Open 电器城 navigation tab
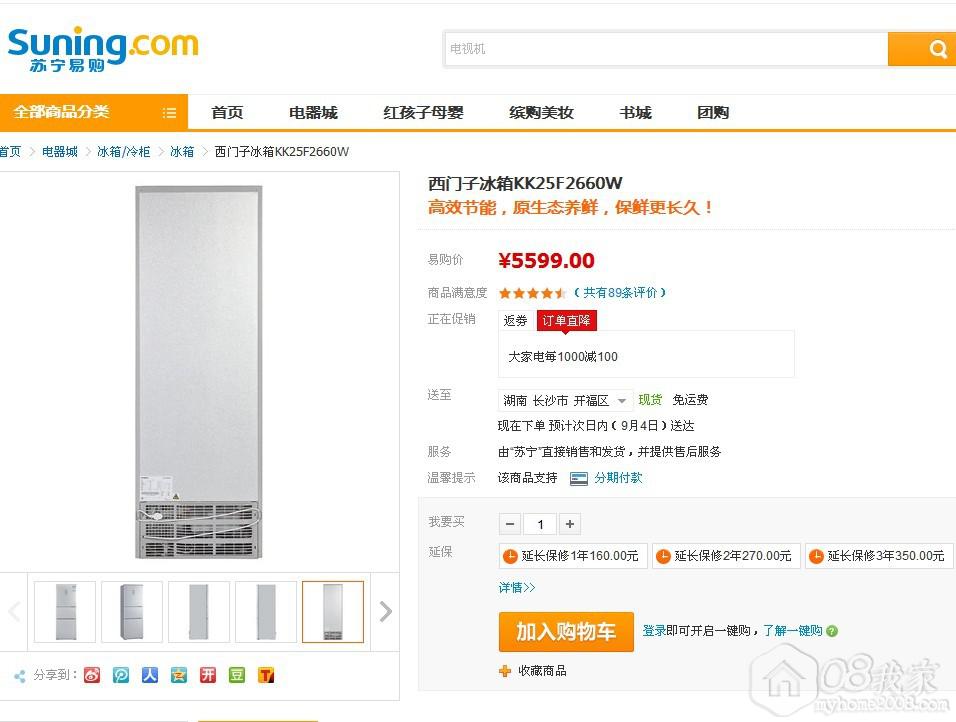Image resolution: width=956 pixels, height=722 pixels. tap(313, 113)
